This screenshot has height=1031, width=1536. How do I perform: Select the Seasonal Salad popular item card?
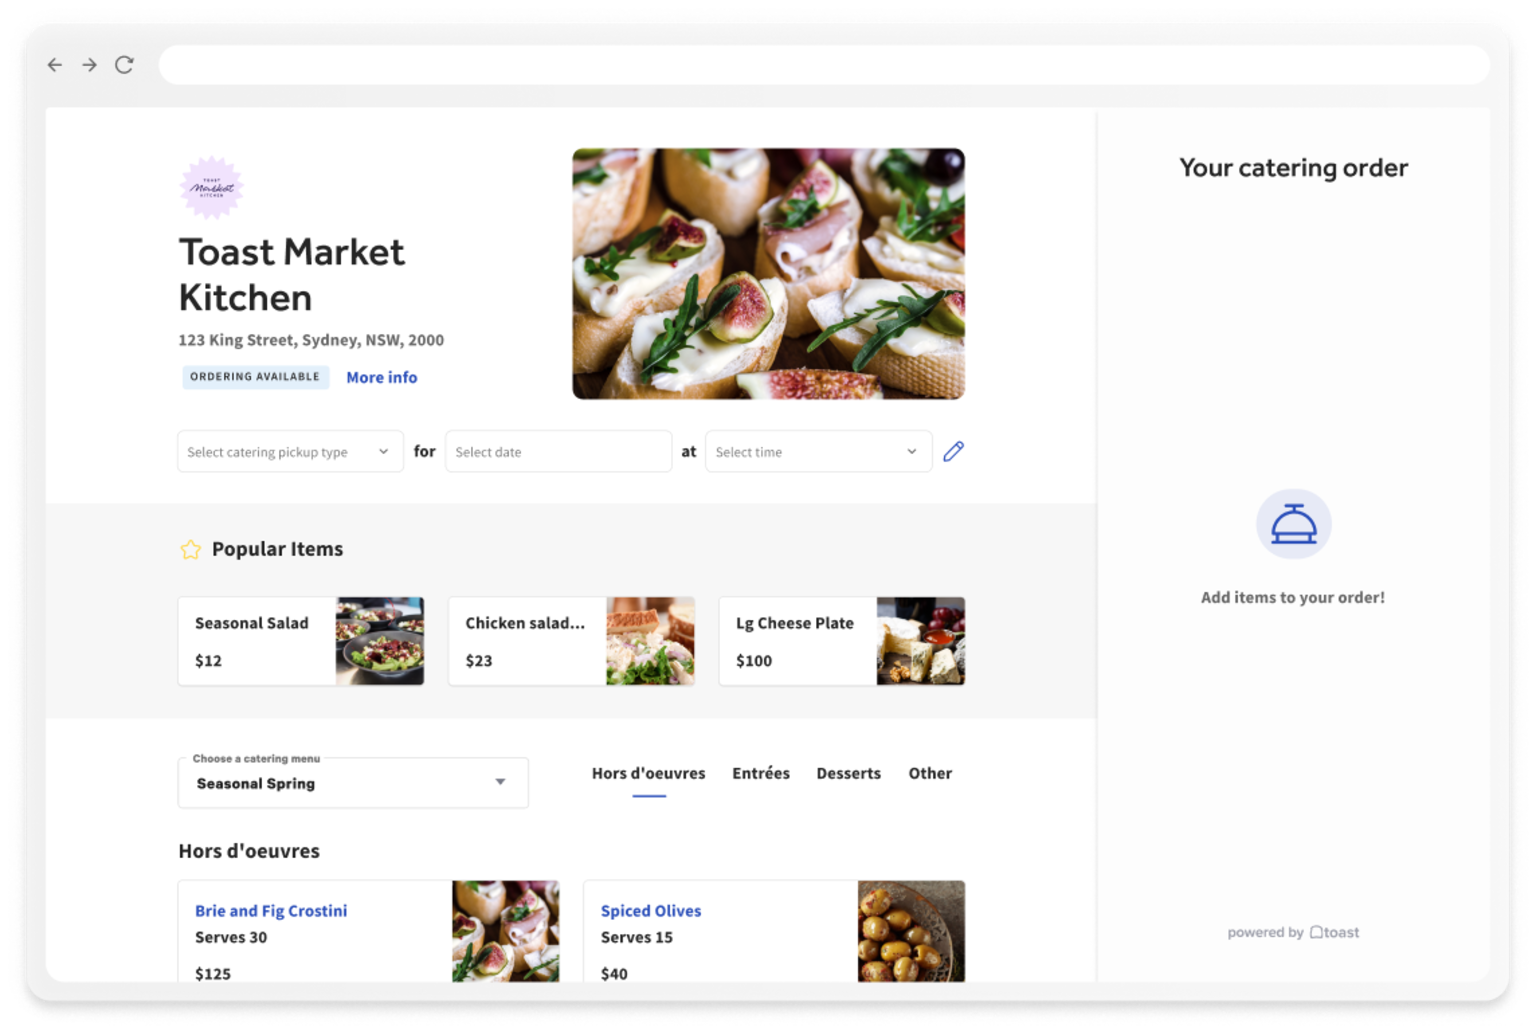click(x=301, y=641)
